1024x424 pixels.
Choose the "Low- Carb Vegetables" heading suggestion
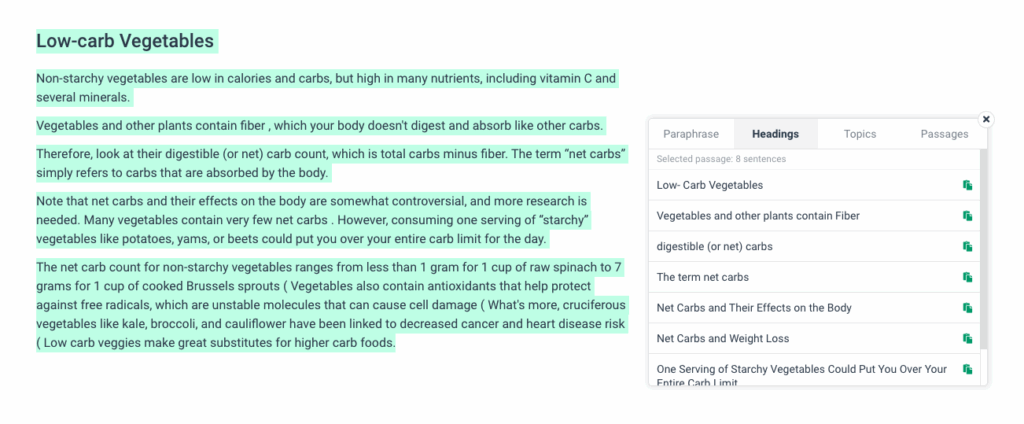[709, 186]
